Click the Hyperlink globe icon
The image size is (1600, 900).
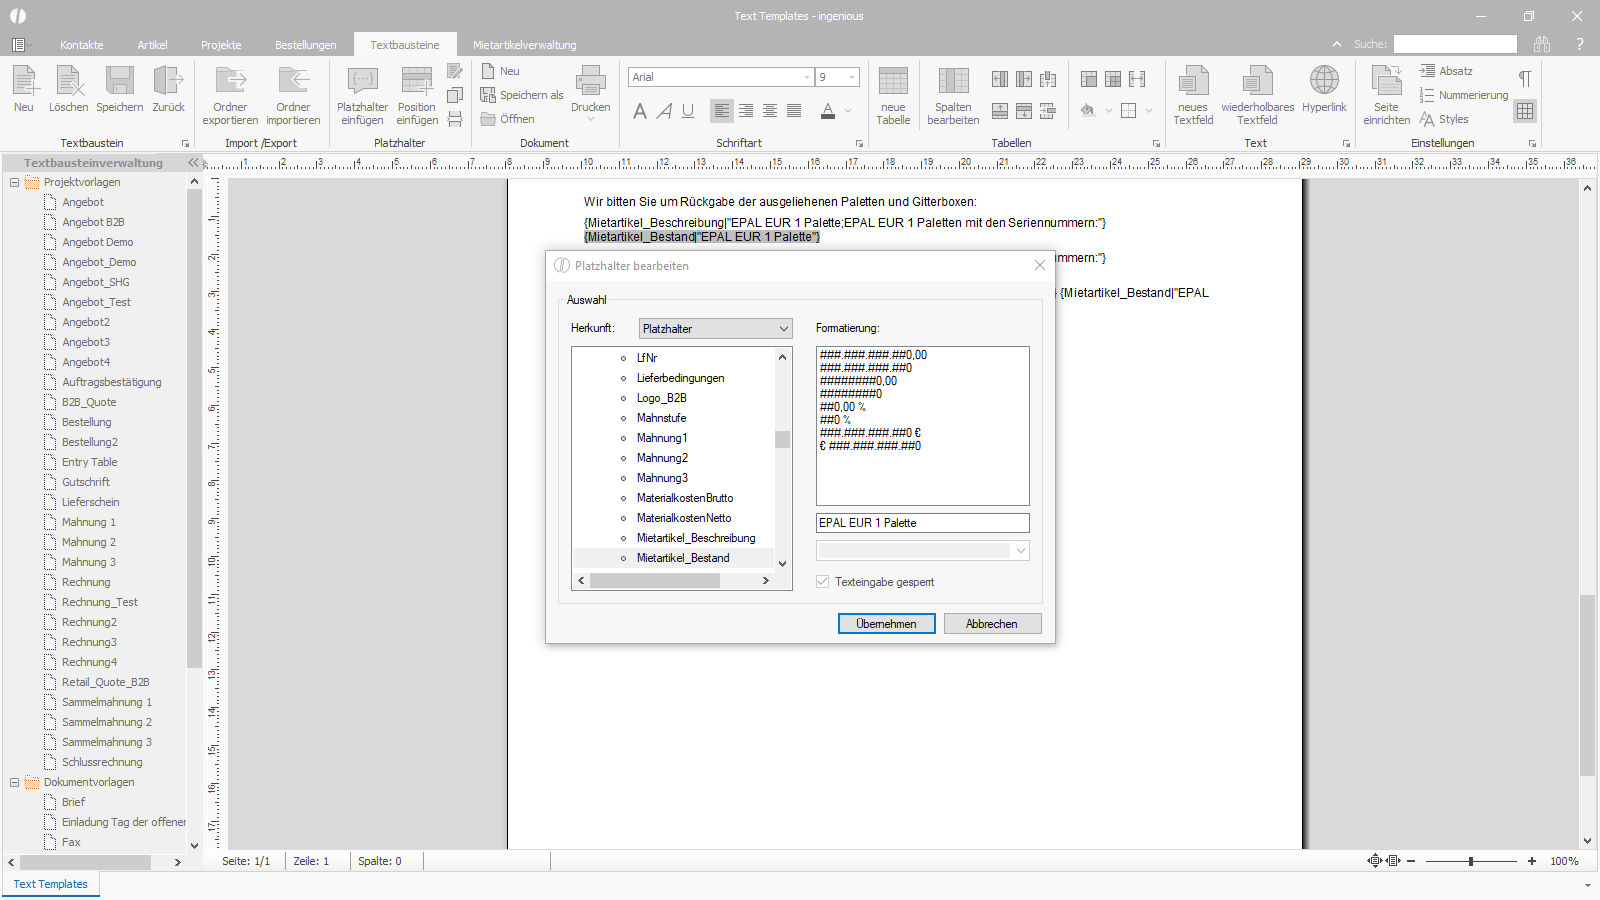point(1324,80)
